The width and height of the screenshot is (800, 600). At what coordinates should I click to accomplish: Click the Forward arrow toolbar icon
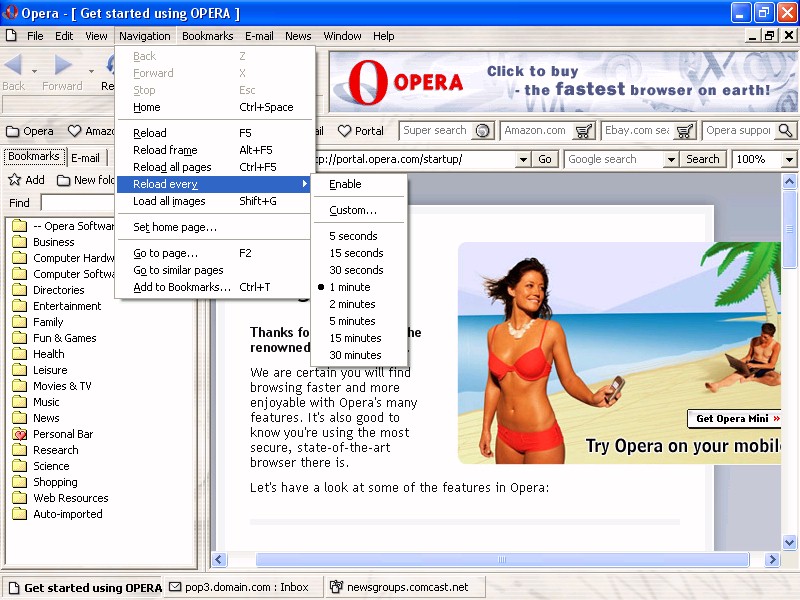point(63,66)
